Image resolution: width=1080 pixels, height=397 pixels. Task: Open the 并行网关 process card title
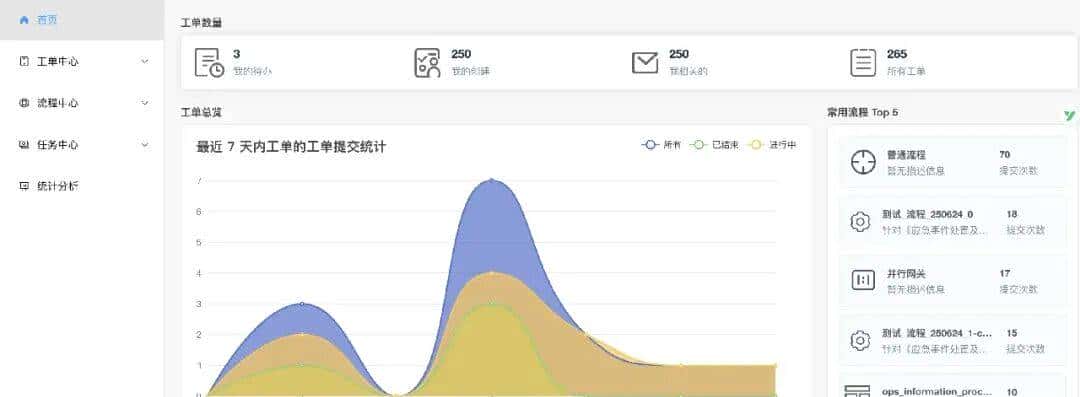tap(906, 274)
